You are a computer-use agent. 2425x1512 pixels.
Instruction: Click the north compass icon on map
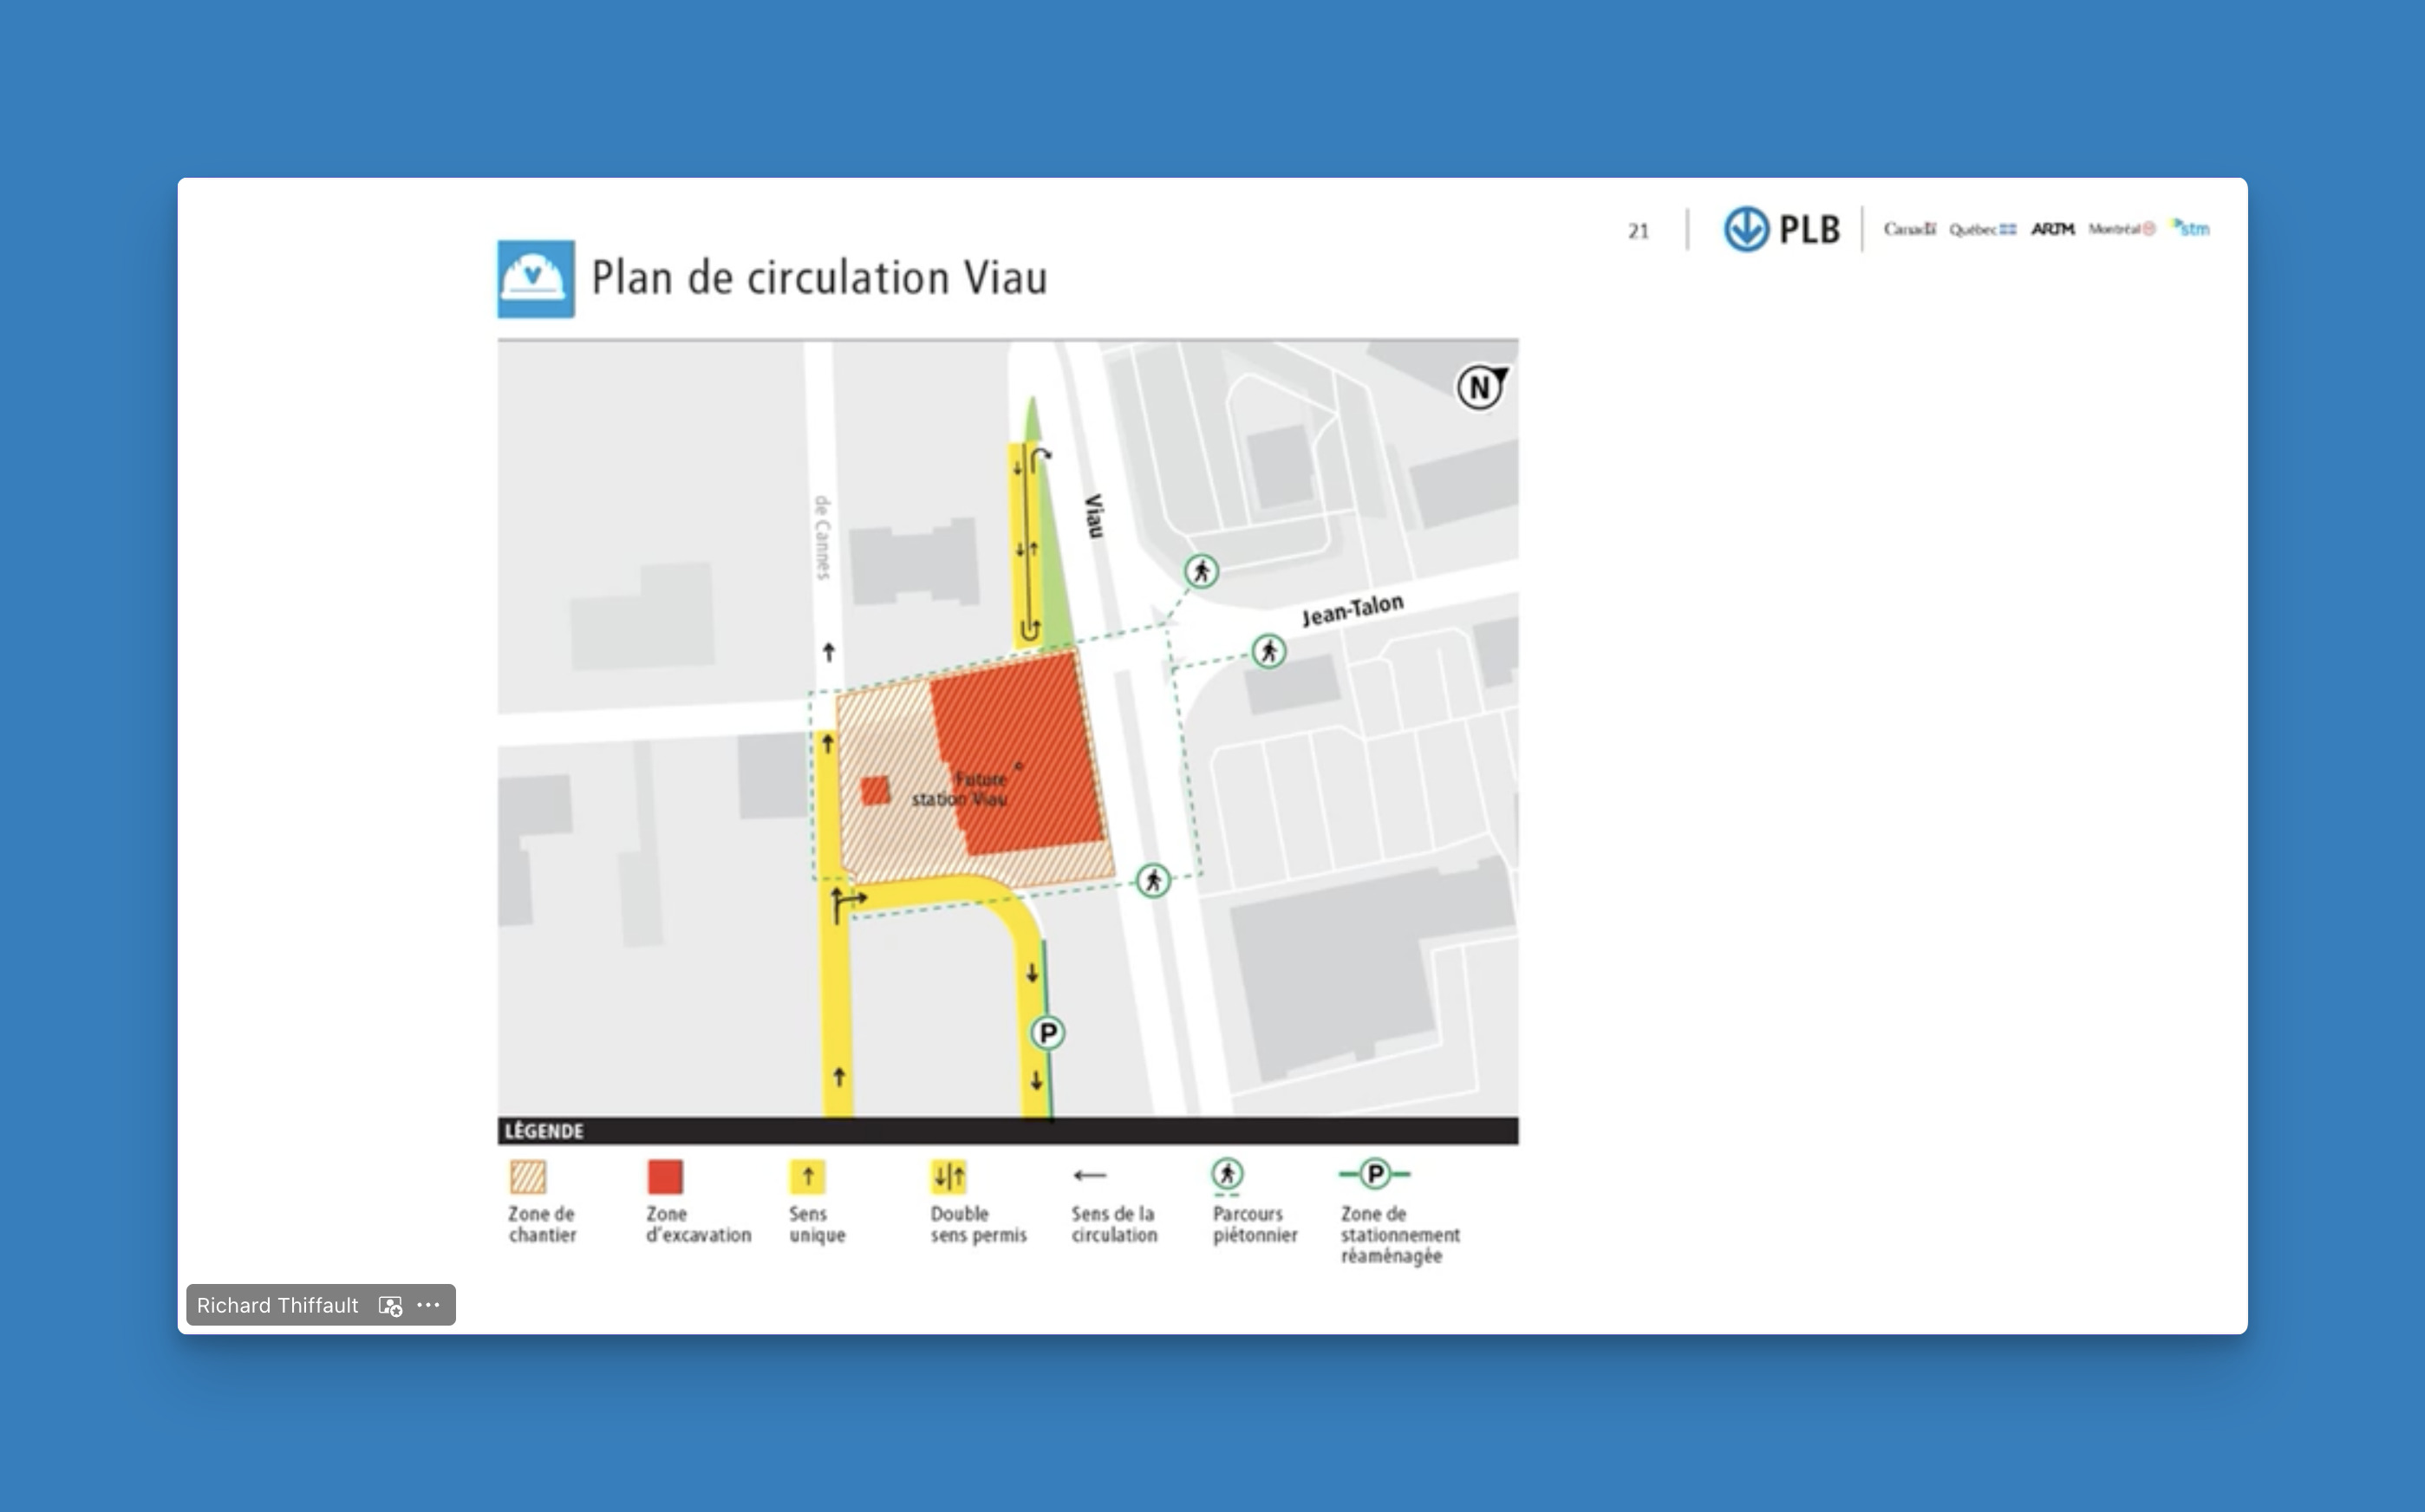tap(1481, 387)
